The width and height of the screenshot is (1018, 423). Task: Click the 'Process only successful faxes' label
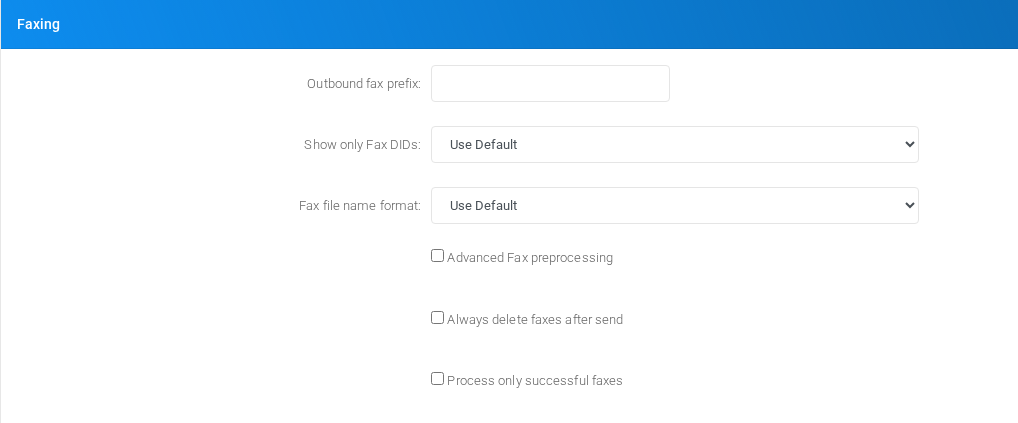point(535,381)
